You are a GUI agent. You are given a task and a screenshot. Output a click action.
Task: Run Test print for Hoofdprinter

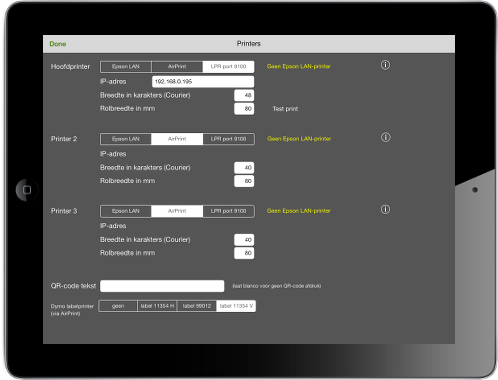(285, 109)
